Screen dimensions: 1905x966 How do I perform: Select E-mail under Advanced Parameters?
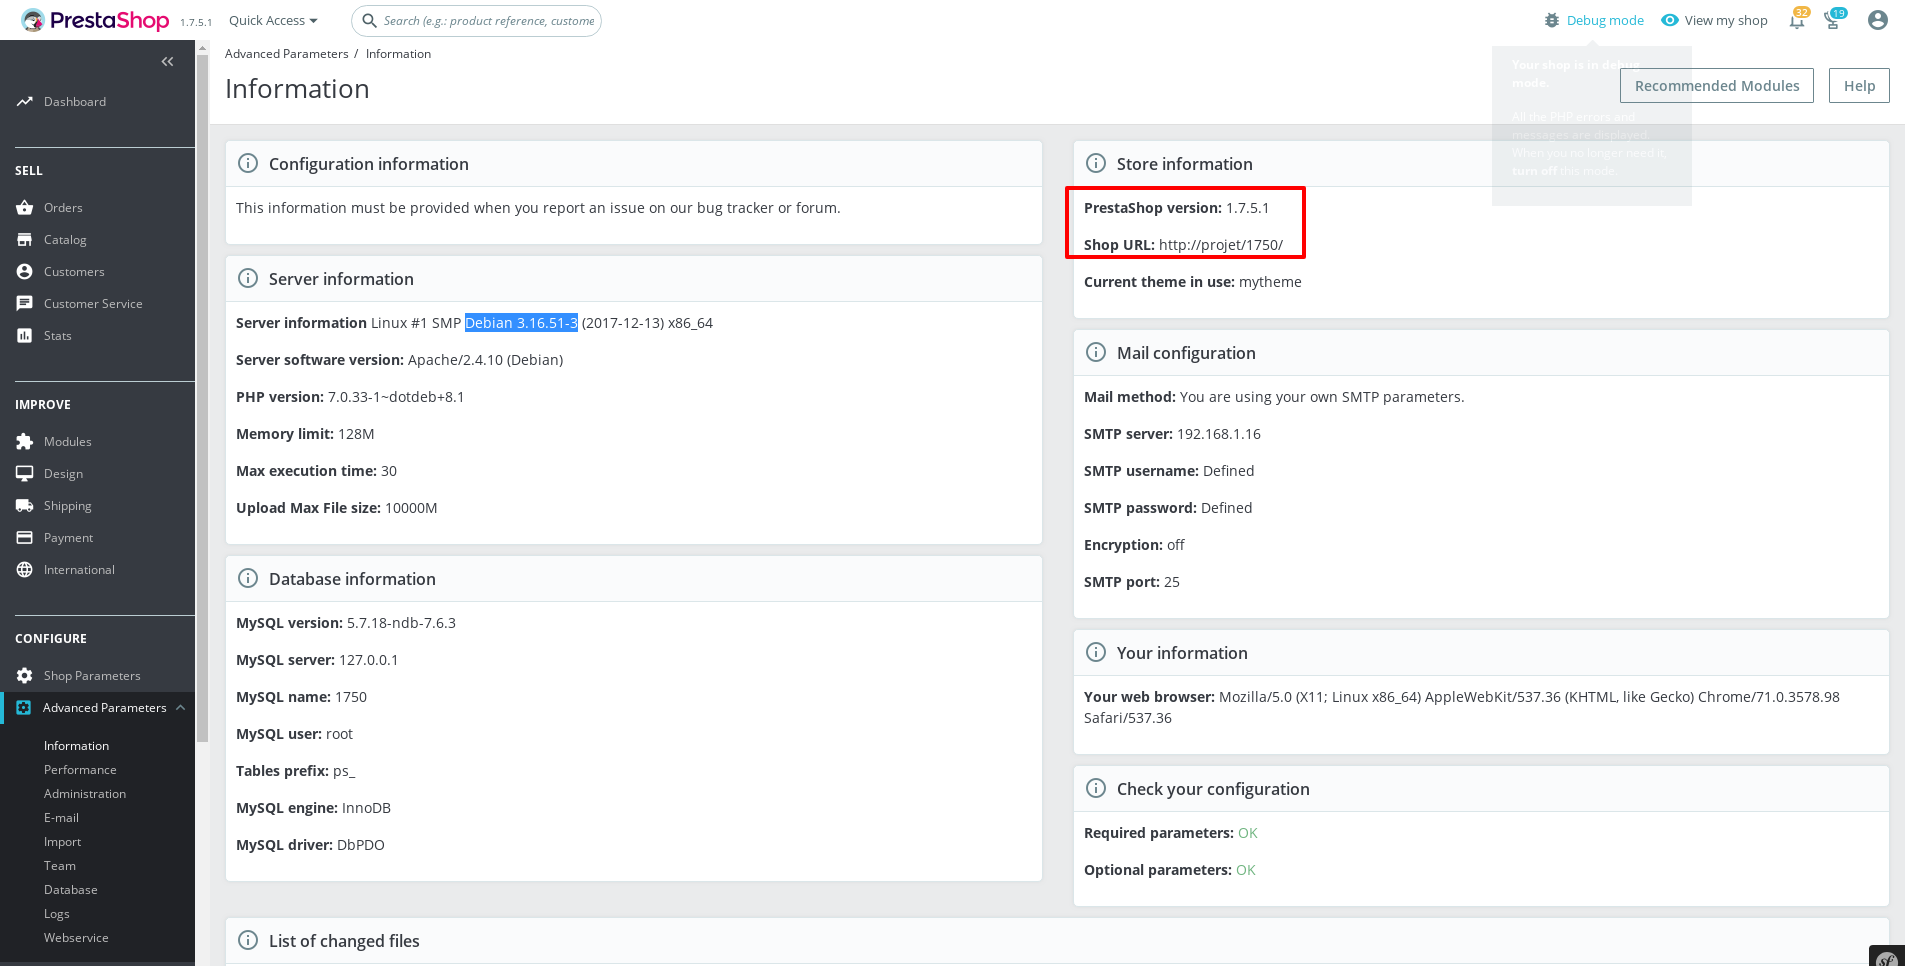[x=61, y=818]
